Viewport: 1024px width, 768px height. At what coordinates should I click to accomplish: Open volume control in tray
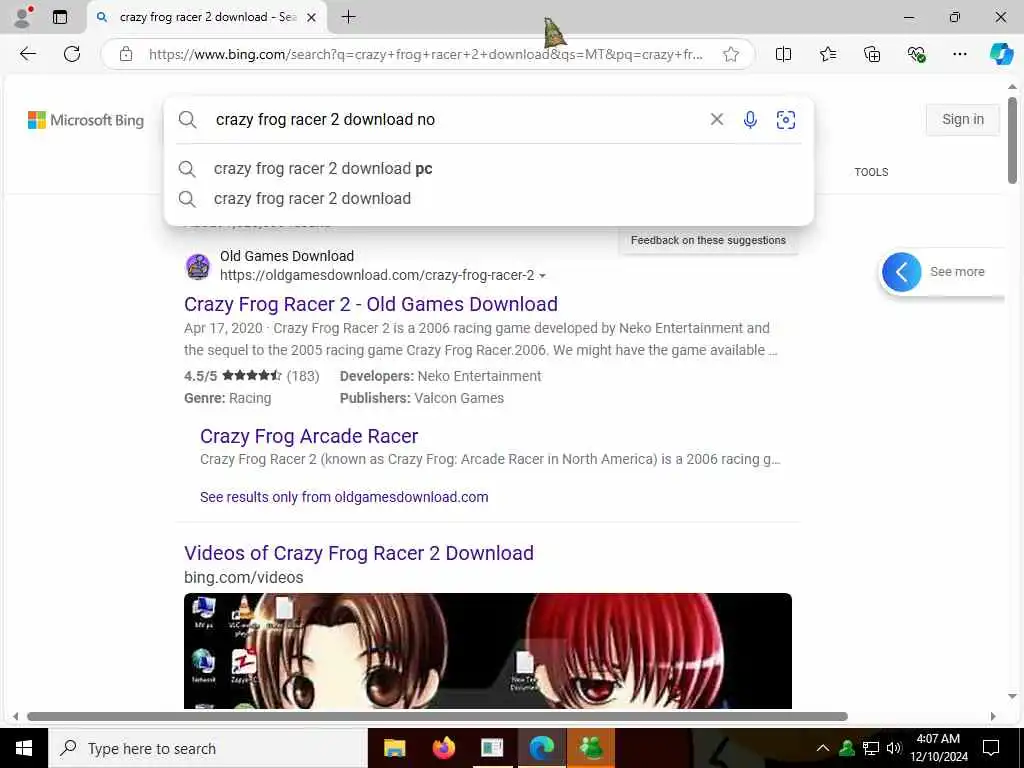(x=895, y=748)
